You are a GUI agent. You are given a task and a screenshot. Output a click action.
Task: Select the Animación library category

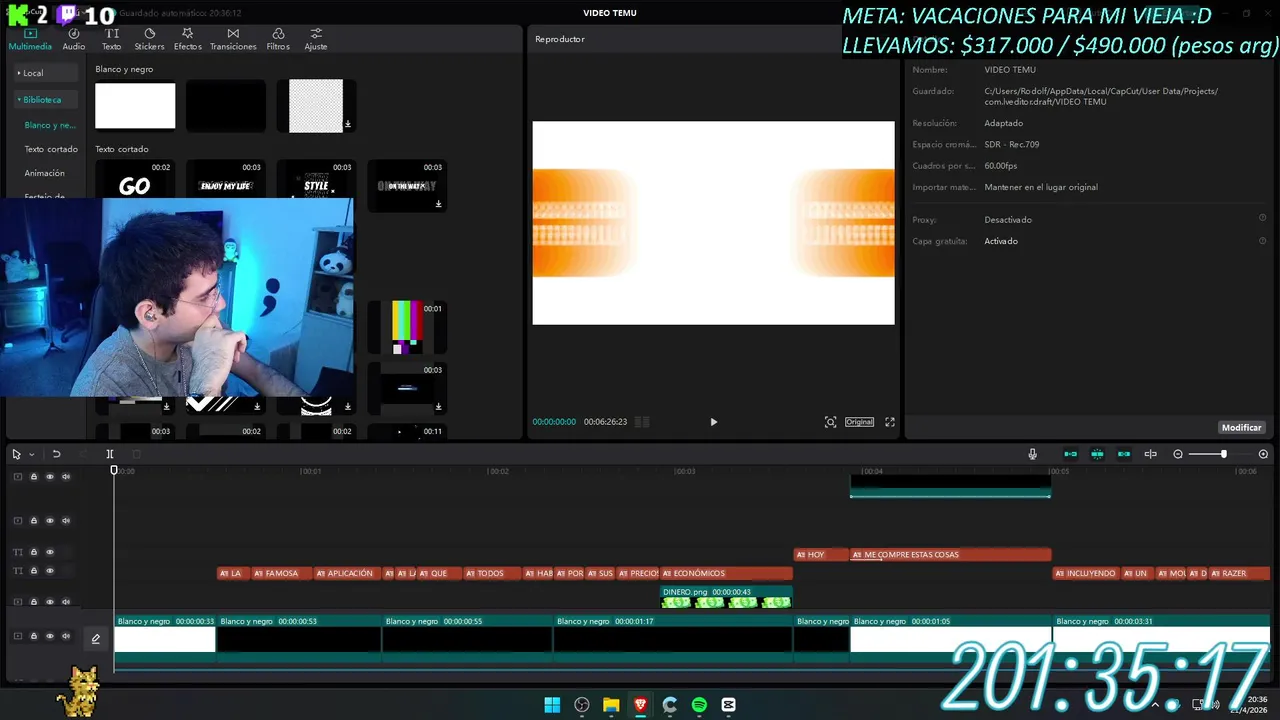45,173
